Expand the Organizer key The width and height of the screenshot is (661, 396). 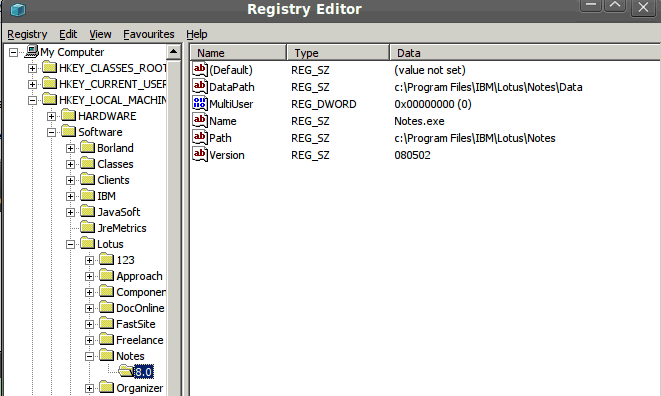tap(89, 389)
